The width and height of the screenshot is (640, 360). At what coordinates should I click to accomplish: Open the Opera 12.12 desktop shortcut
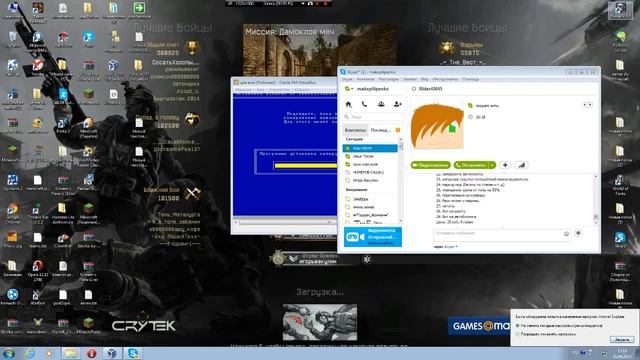tap(38, 270)
